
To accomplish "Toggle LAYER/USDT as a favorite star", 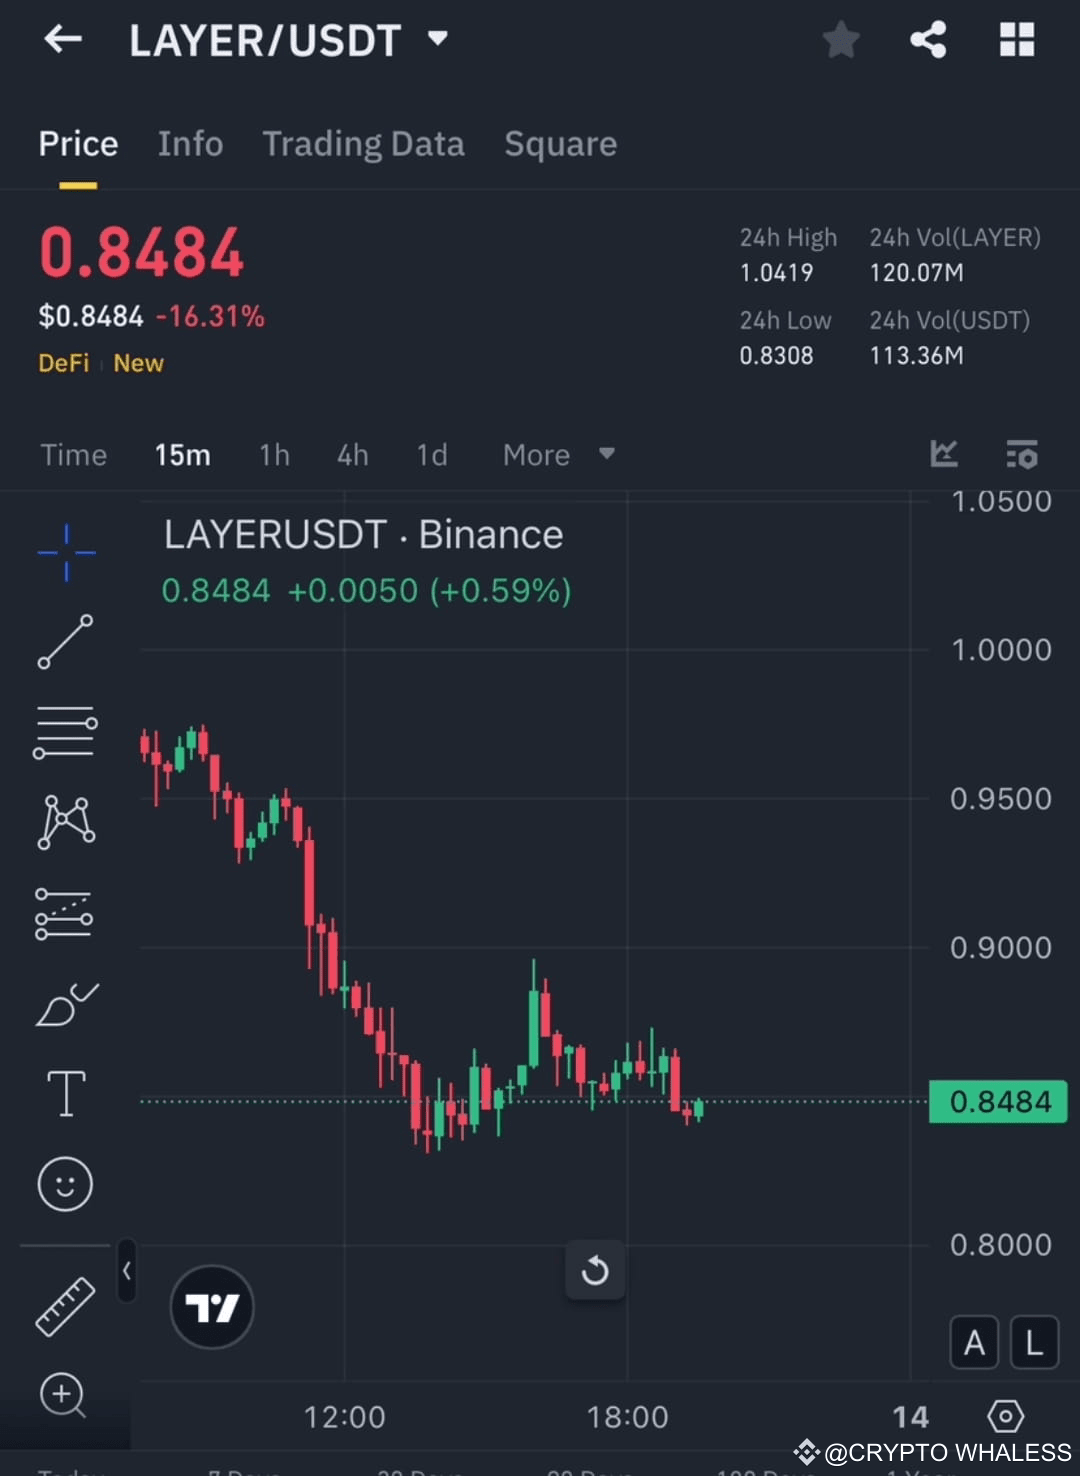I will coord(841,39).
